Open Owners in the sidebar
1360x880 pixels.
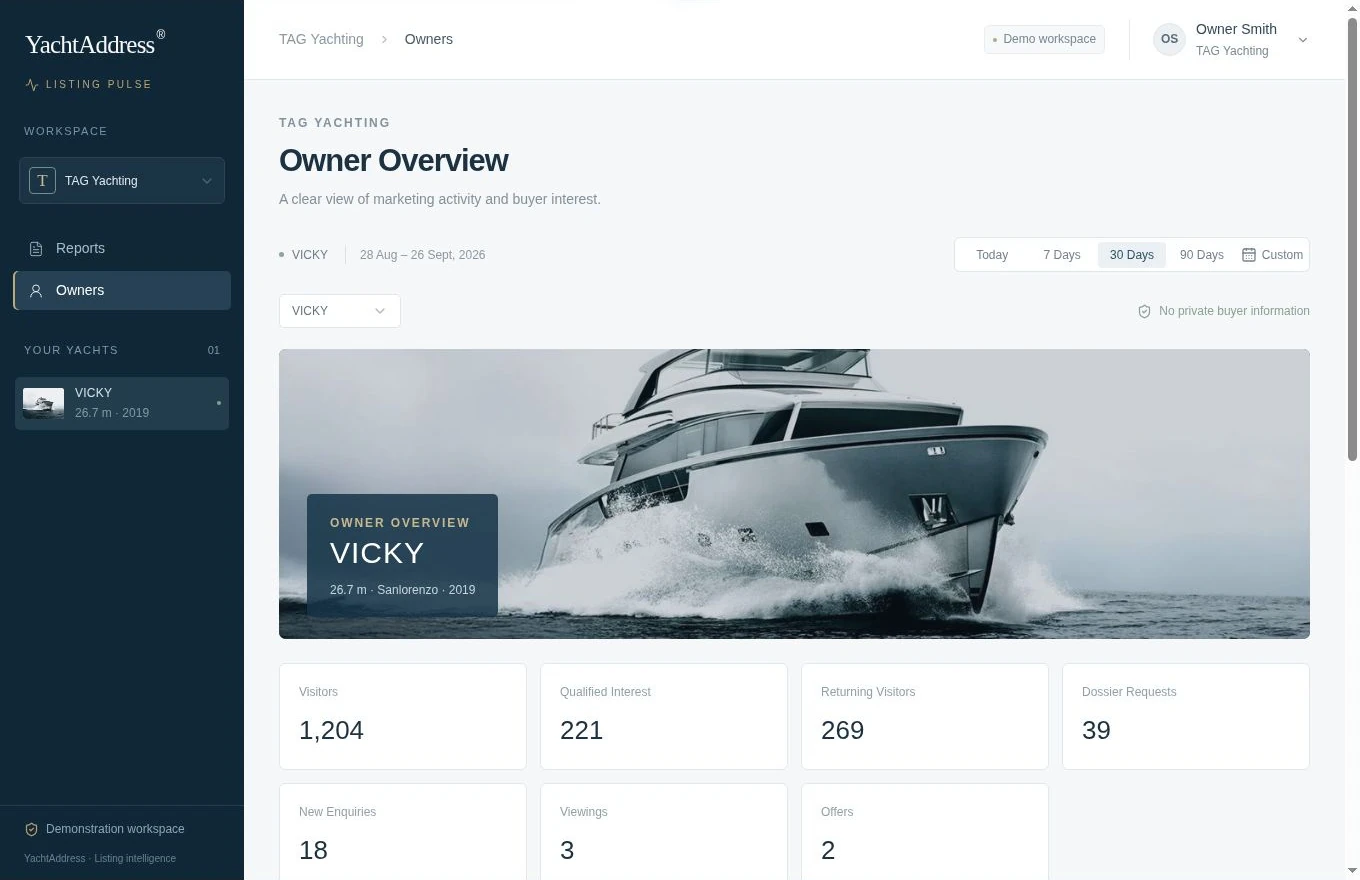coord(122,290)
